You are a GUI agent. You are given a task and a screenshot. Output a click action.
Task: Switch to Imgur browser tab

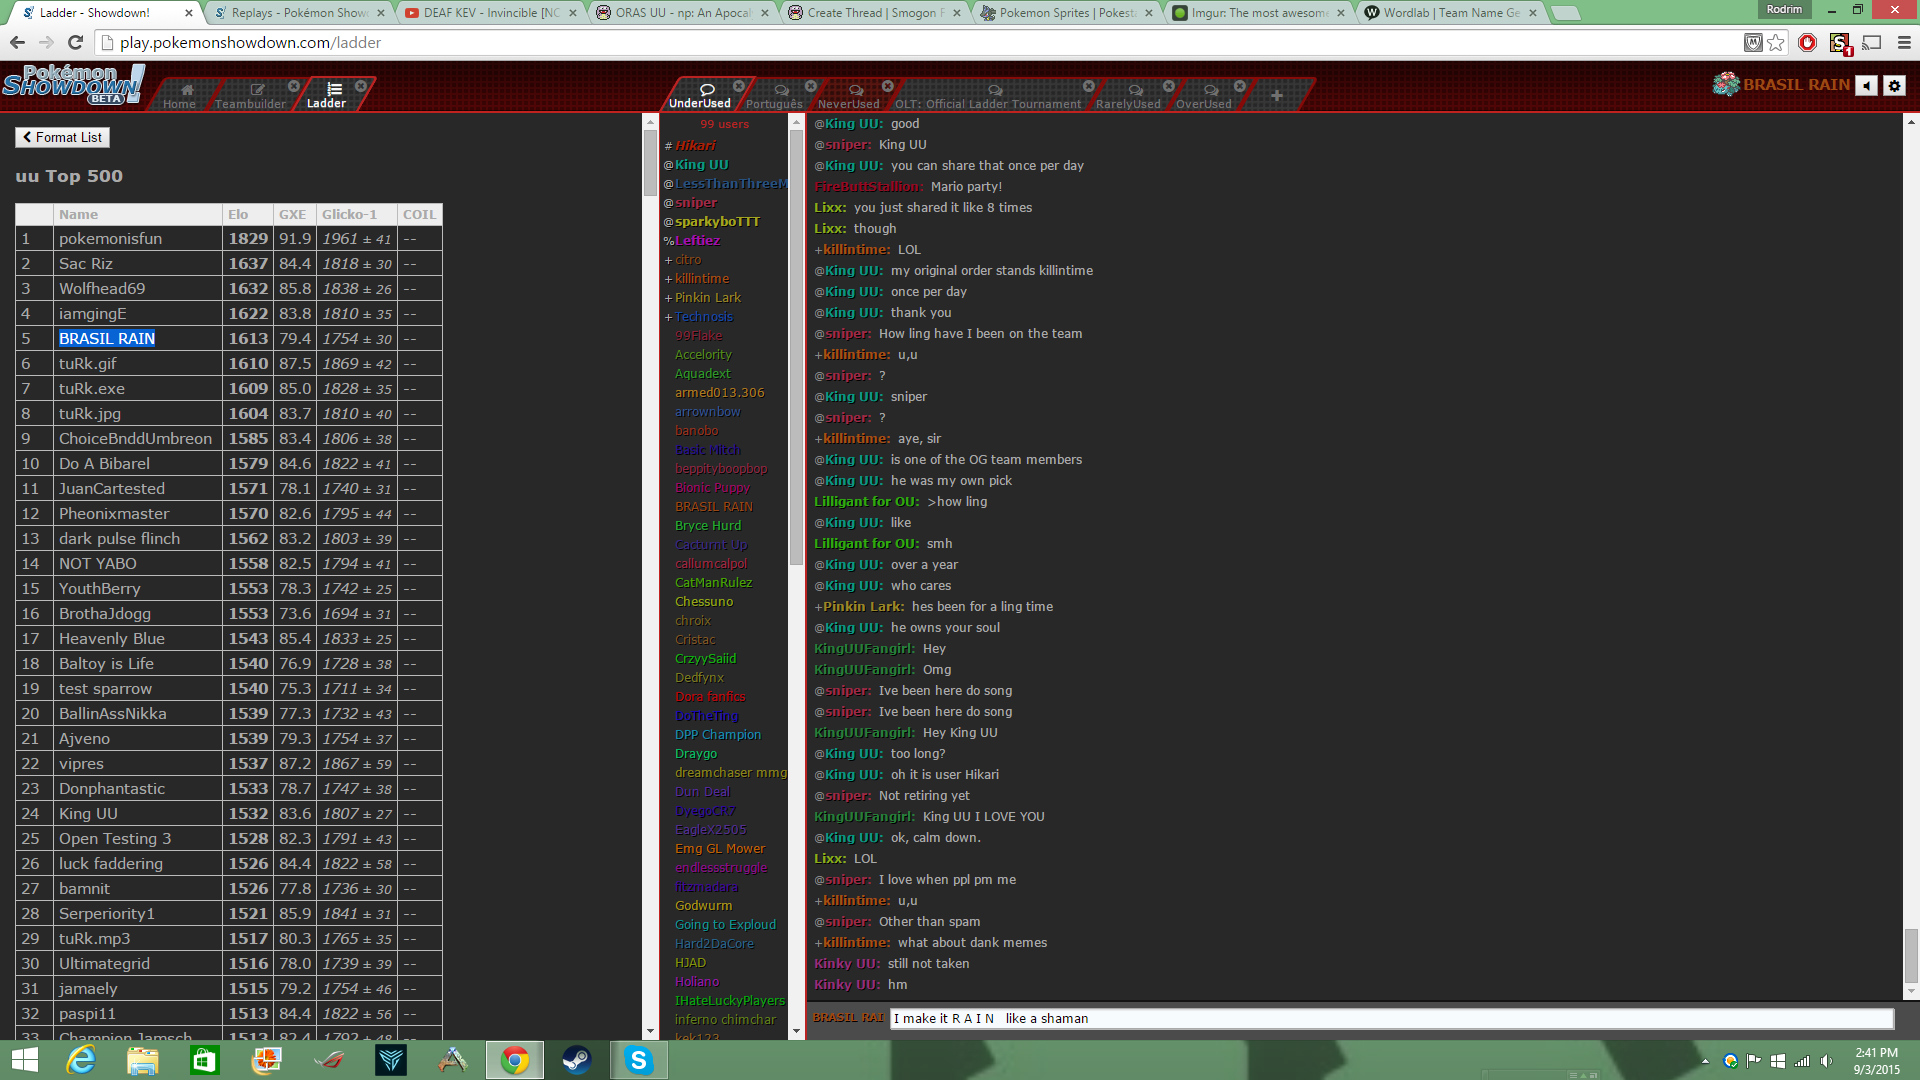[1259, 13]
